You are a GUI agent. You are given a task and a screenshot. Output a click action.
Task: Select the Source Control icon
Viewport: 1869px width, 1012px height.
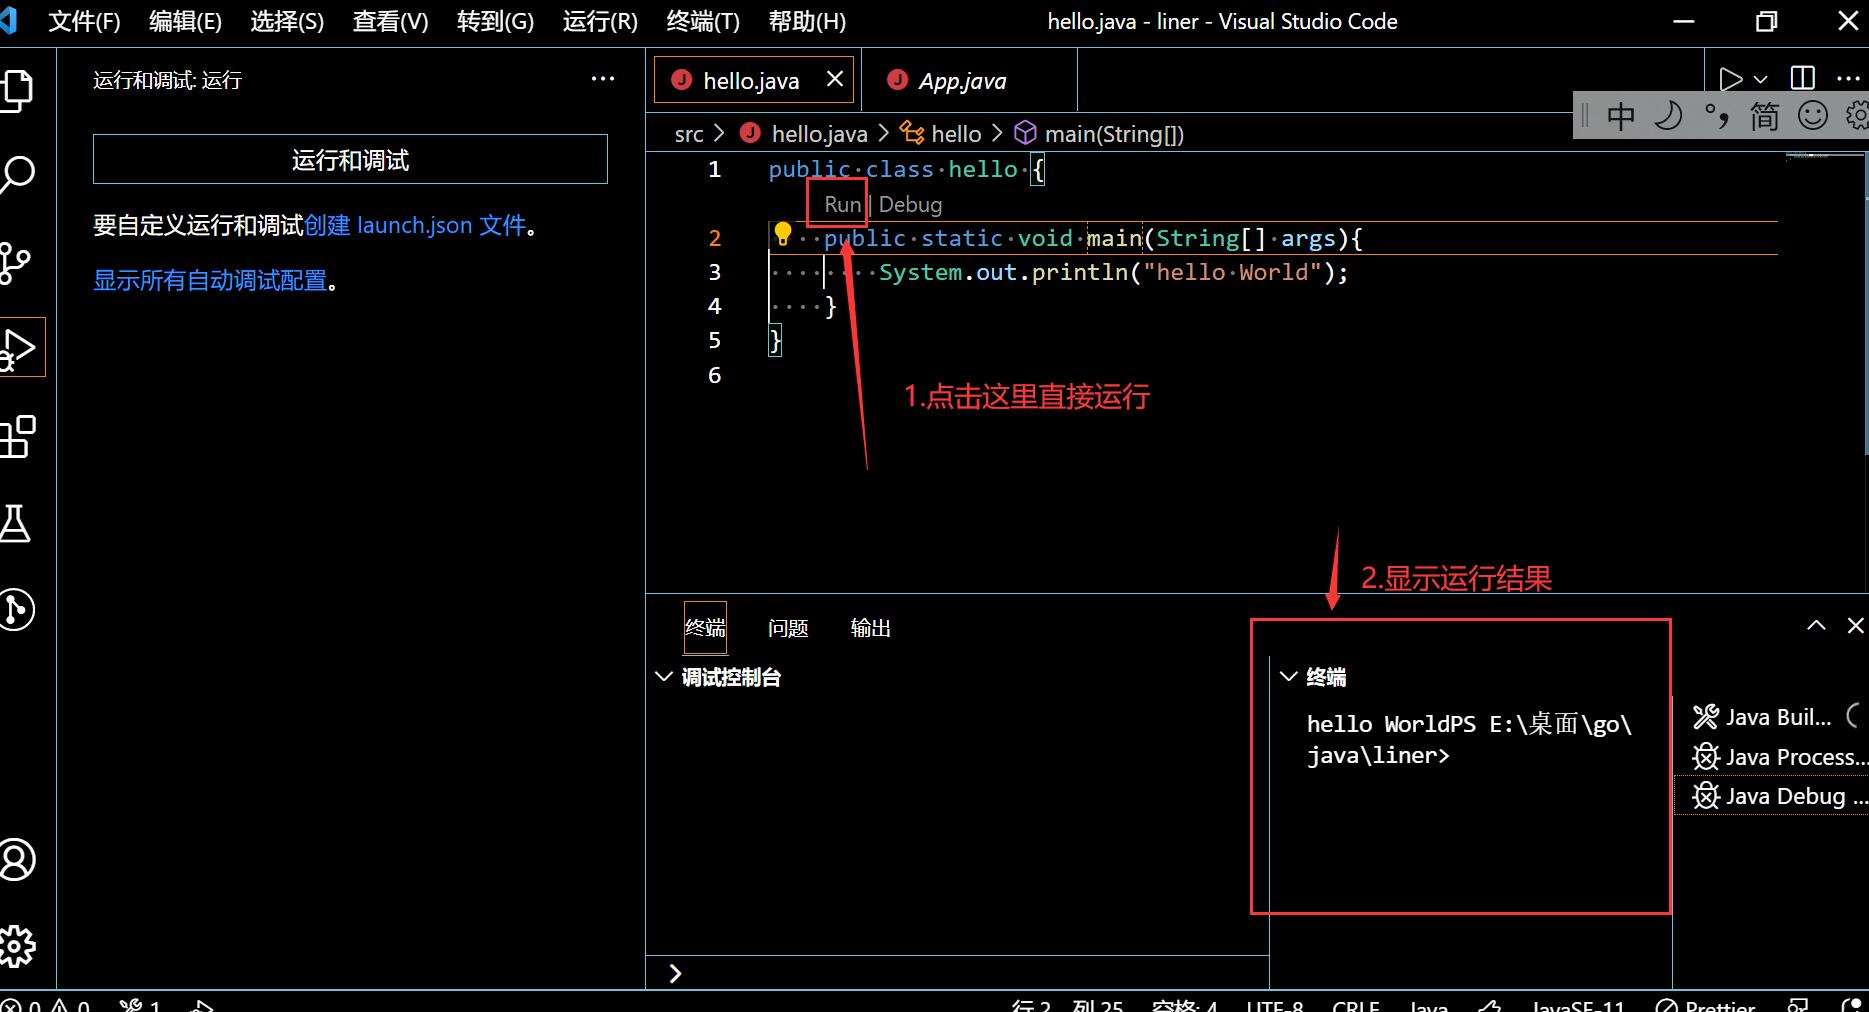click(x=20, y=262)
